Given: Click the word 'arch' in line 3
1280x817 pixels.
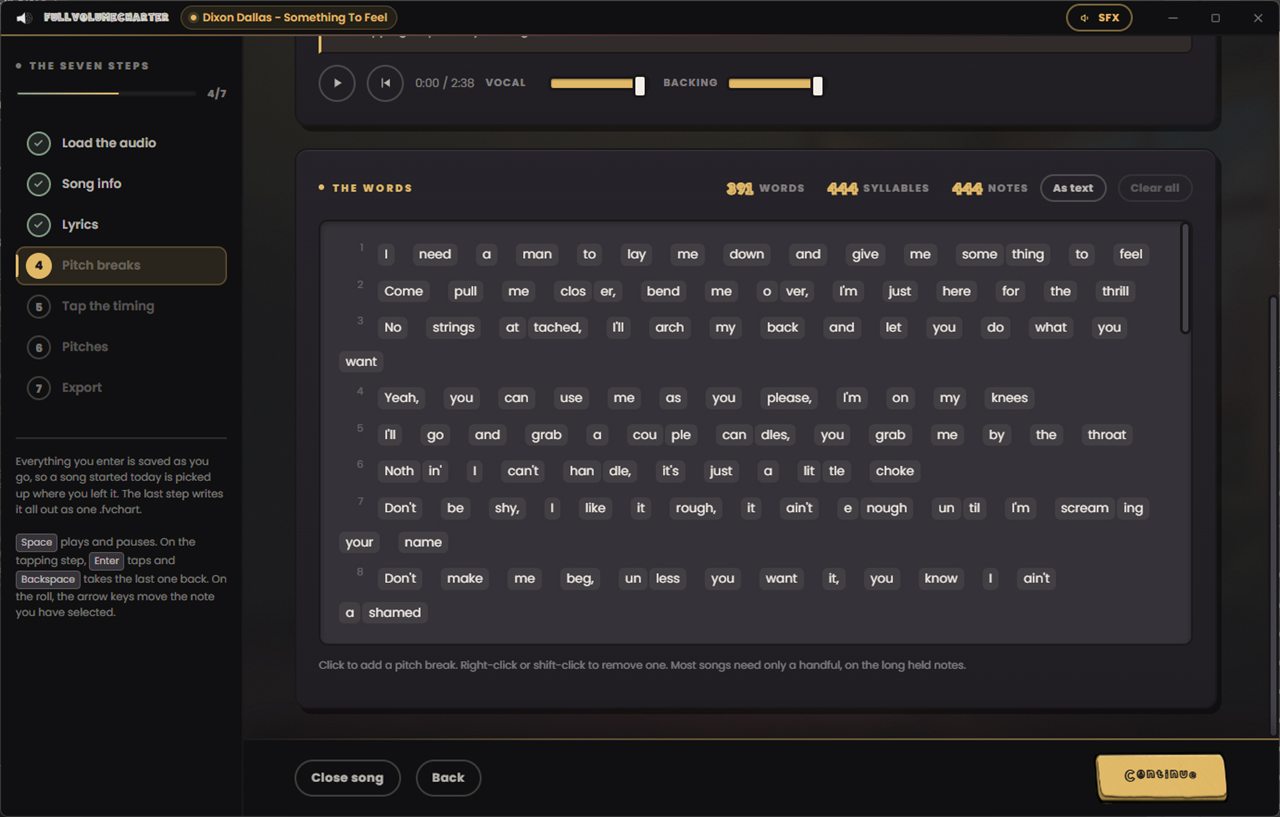Looking at the screenshot, I should [670, 327].
